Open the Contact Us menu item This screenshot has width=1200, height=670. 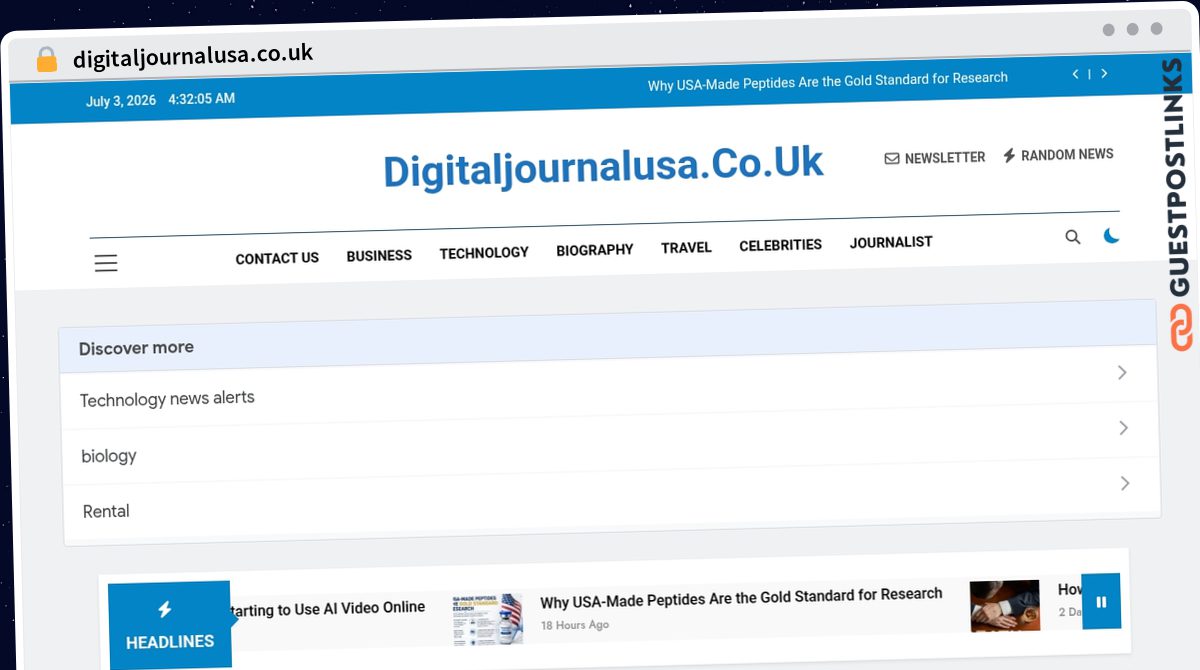click(x=277, y=258)
